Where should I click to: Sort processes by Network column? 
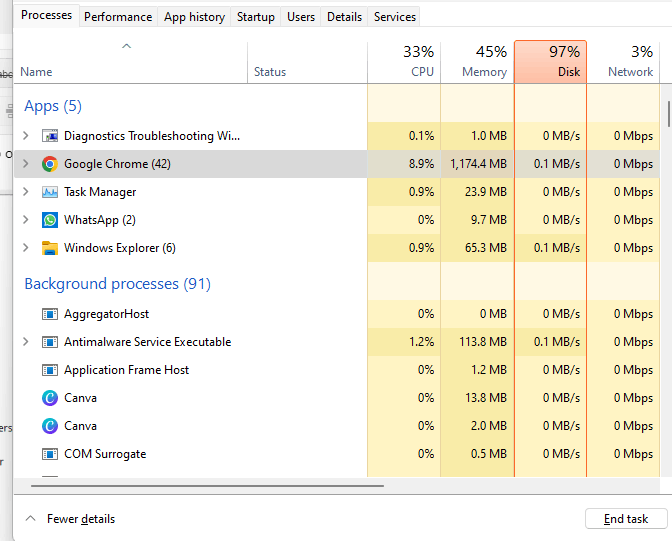click(623, 63)
